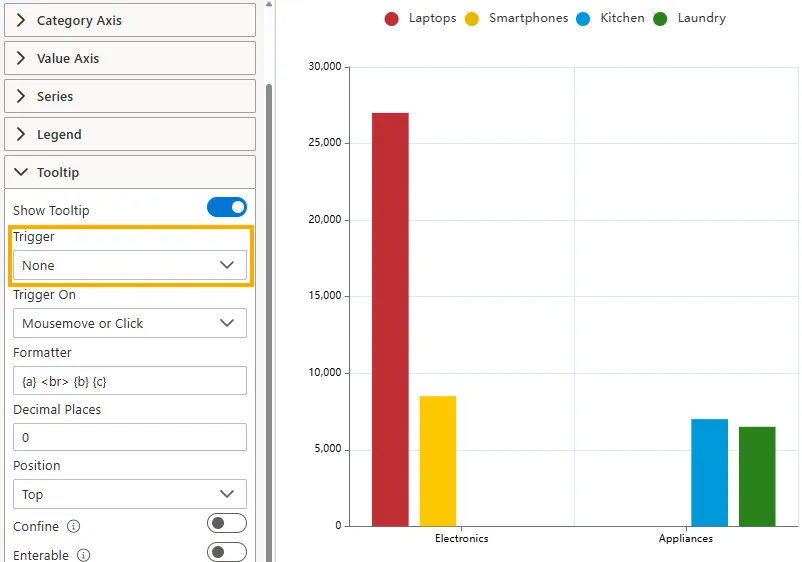Click the yellow Smartphones legend circle
This screenshot has width=802, height=562.
472,19
